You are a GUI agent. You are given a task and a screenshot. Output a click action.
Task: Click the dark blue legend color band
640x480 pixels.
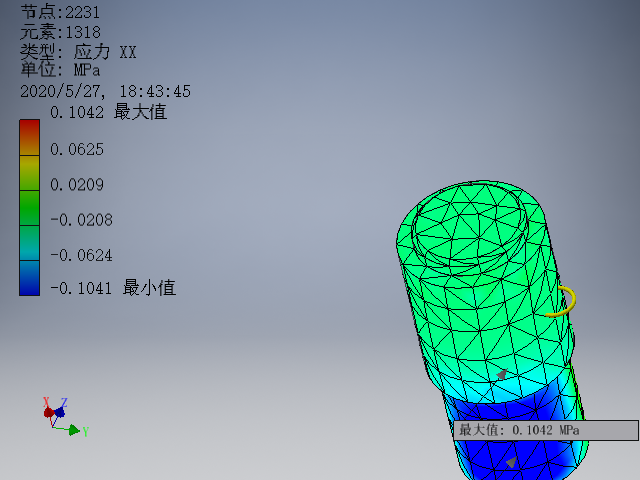point(29,278)
